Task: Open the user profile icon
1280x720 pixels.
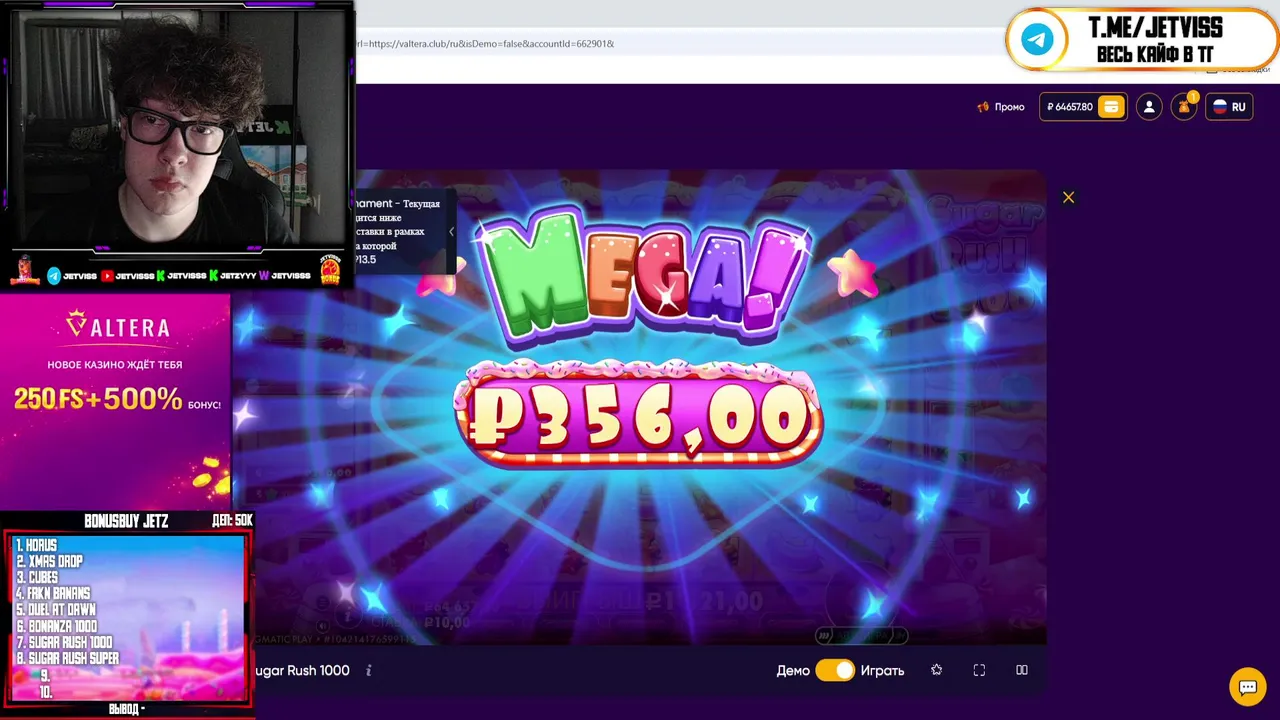Action: [1149, 107]
